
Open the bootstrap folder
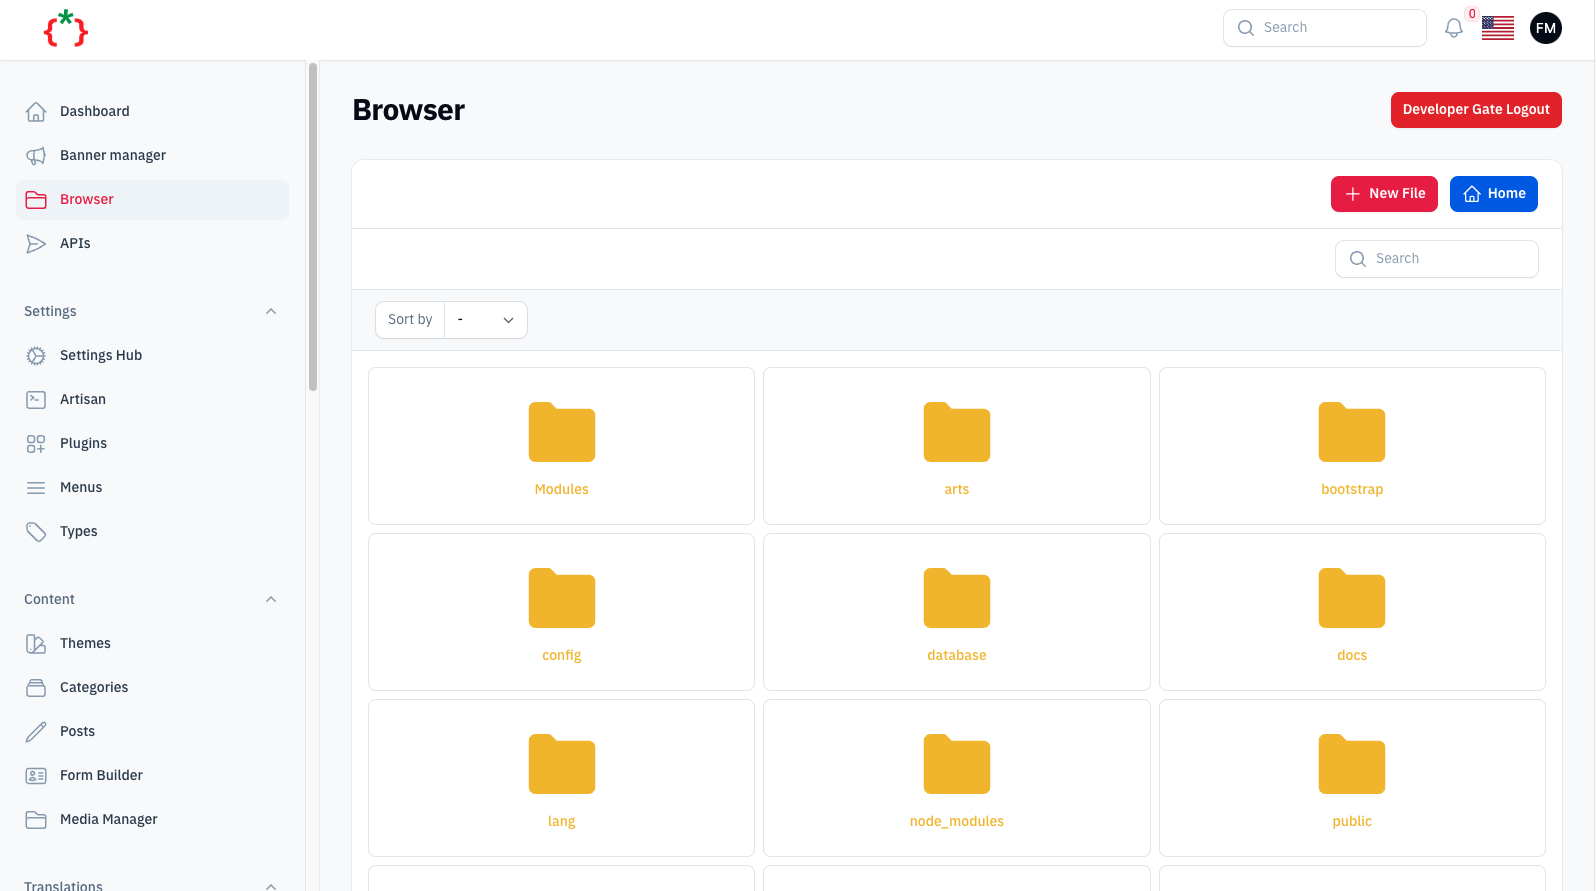(x=1351, y=446)
